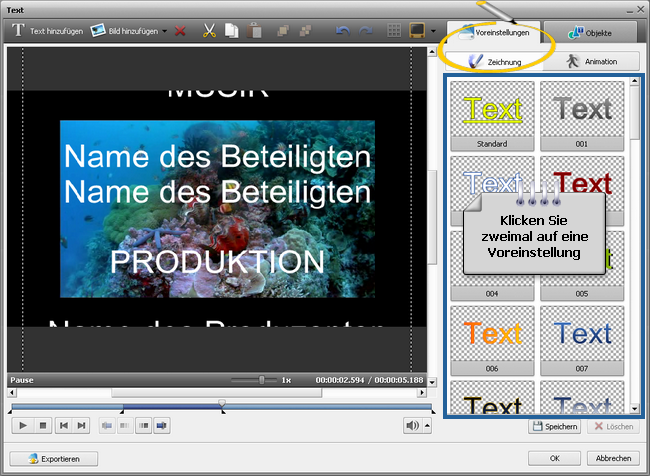Click the Play button

(23, 425)
